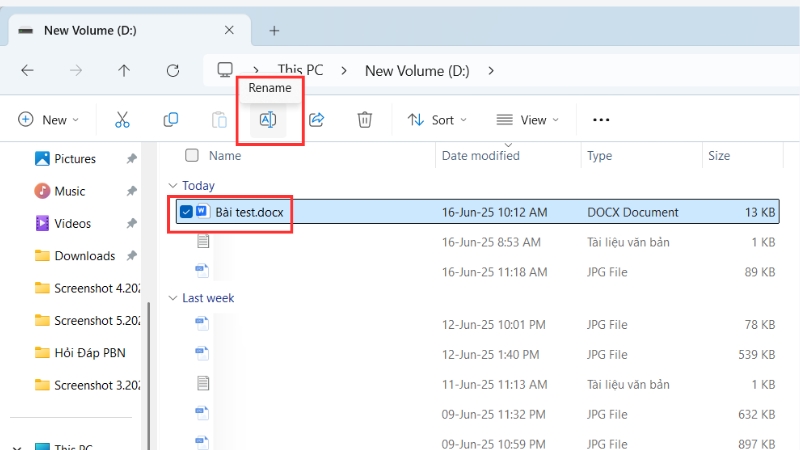
Task: Click the Cut scissors icon
Action: (x=122, y=120)
